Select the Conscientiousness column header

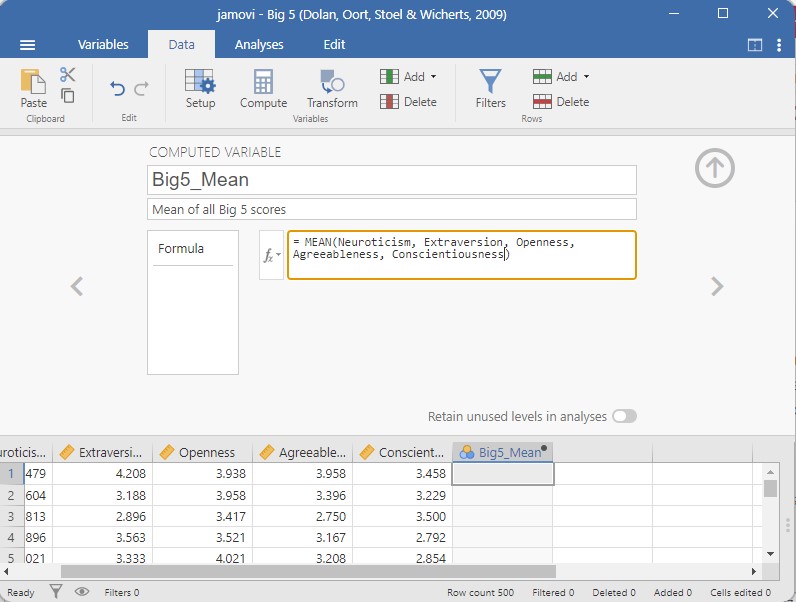402,452
